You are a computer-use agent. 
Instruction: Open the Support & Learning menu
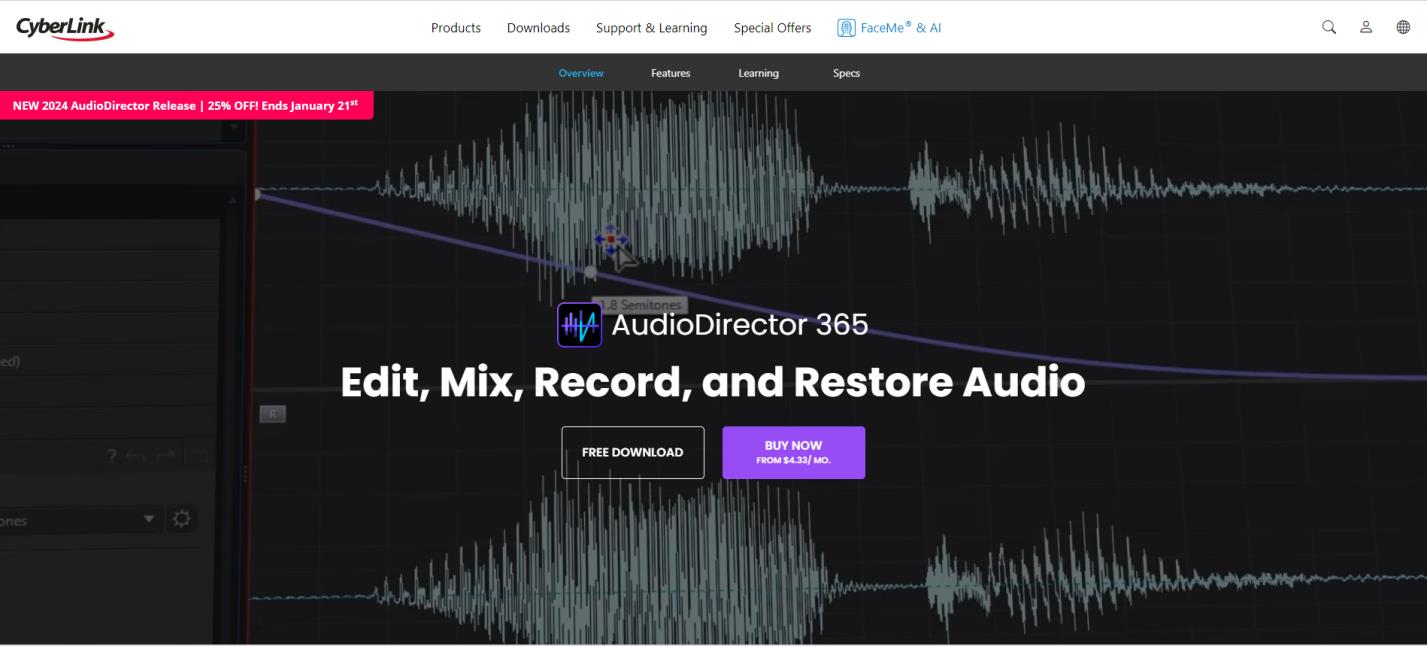(651, 28)
